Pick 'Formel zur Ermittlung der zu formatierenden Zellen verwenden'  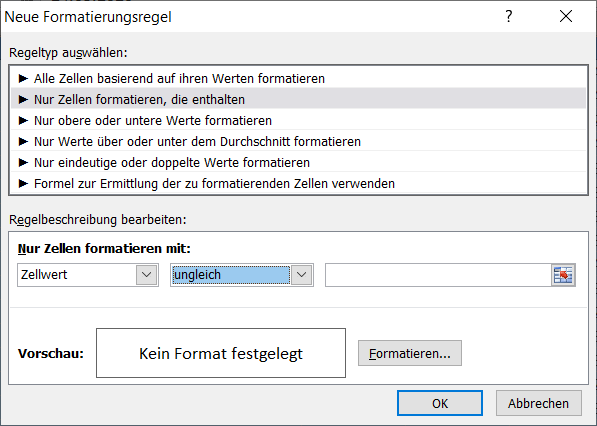pos(298,183)
